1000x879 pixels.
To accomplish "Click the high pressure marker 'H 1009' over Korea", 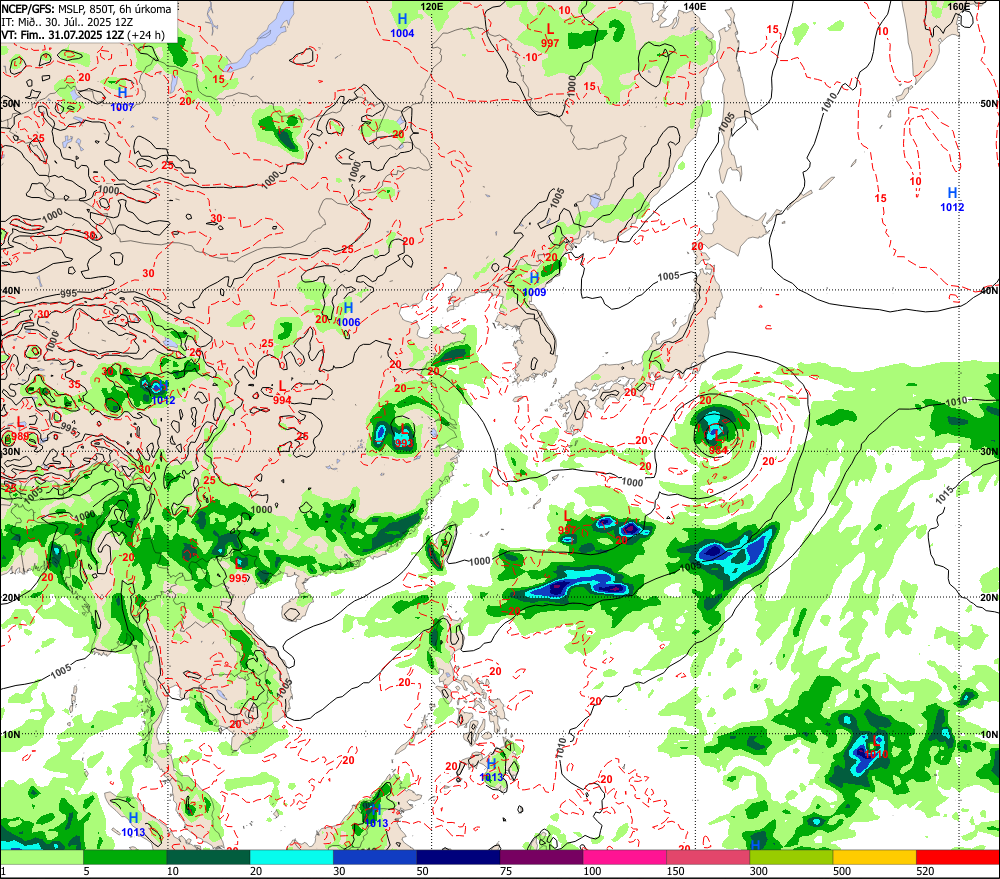I will [x=534, y=284].
